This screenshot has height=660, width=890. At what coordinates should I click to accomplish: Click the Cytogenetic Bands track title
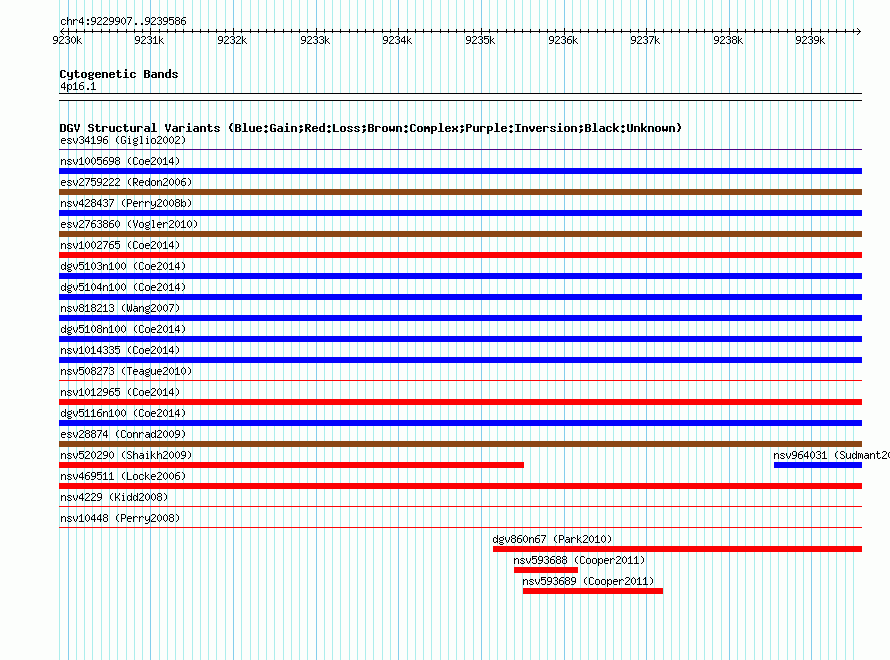[119, 74]
